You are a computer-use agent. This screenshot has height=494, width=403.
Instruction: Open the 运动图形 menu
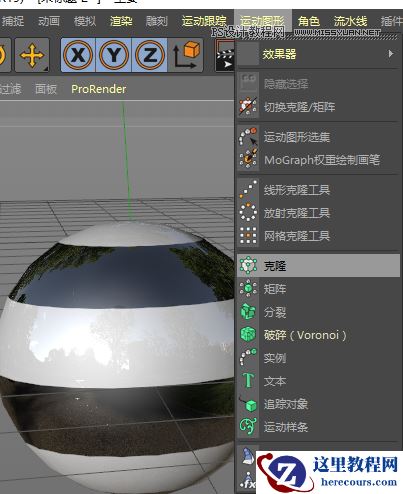click(x=262, y=21)
